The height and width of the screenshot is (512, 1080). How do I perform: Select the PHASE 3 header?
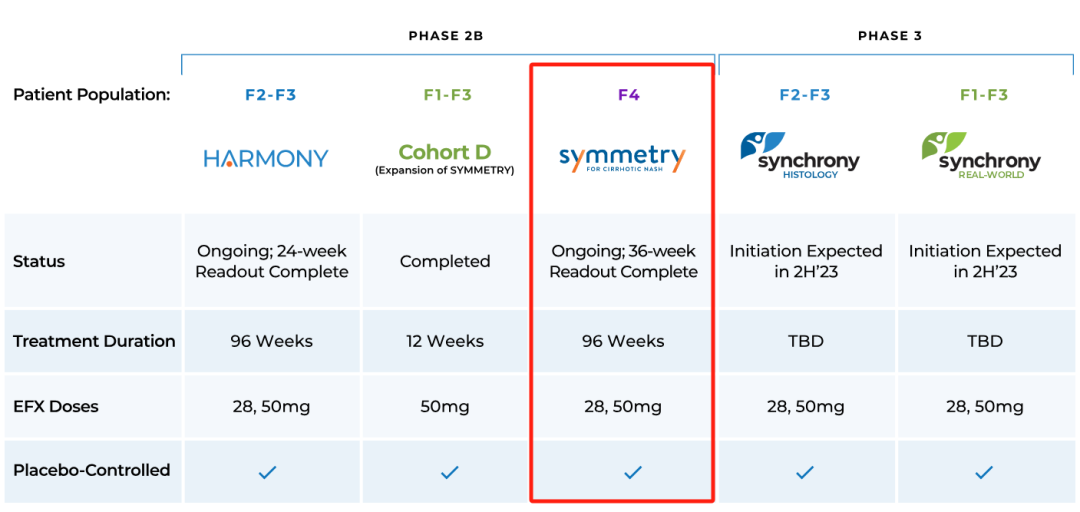coord(890,36)
